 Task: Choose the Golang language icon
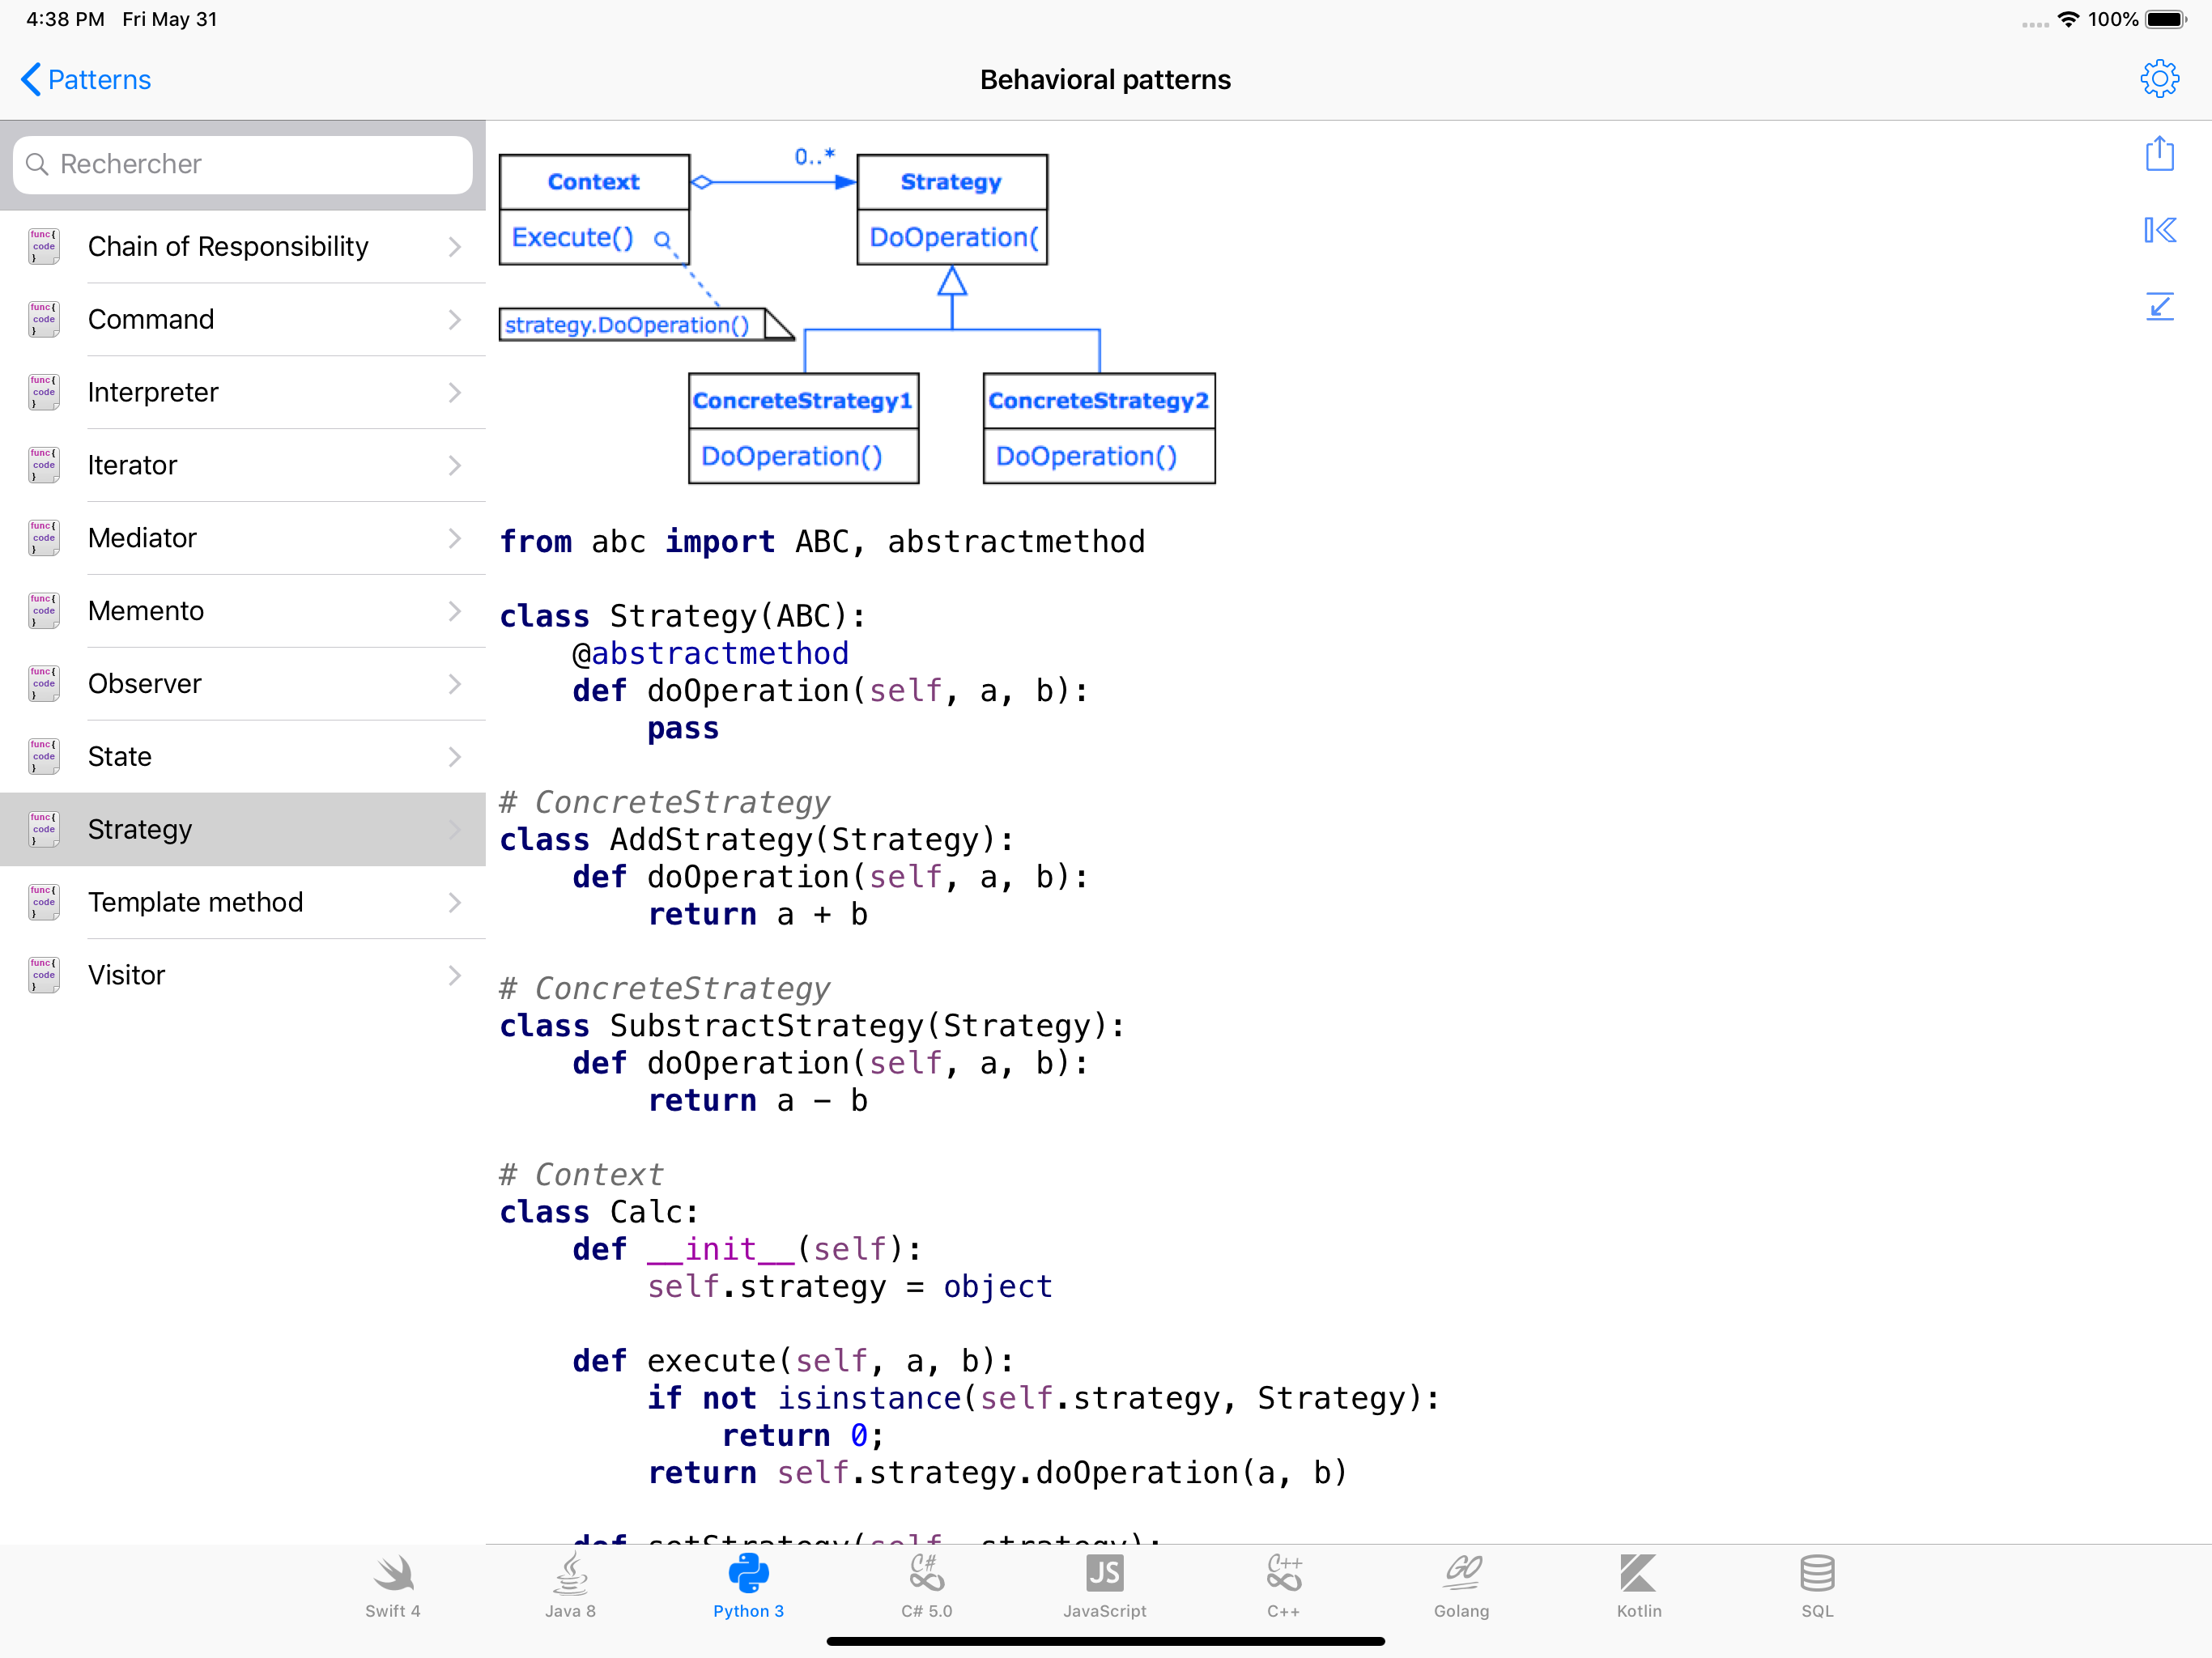1460,1585
